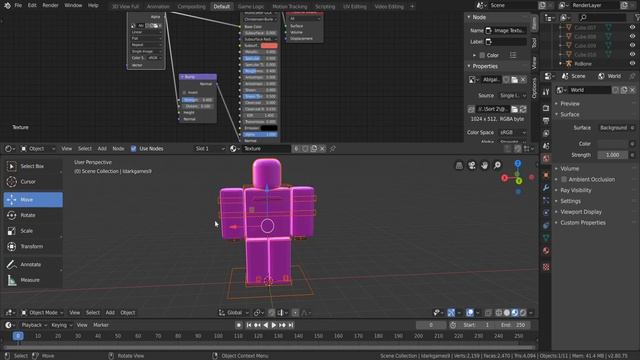This screenshot has height=360, width=640.
Task: Activate the Transform tool
Action: [x=33, y=247]
